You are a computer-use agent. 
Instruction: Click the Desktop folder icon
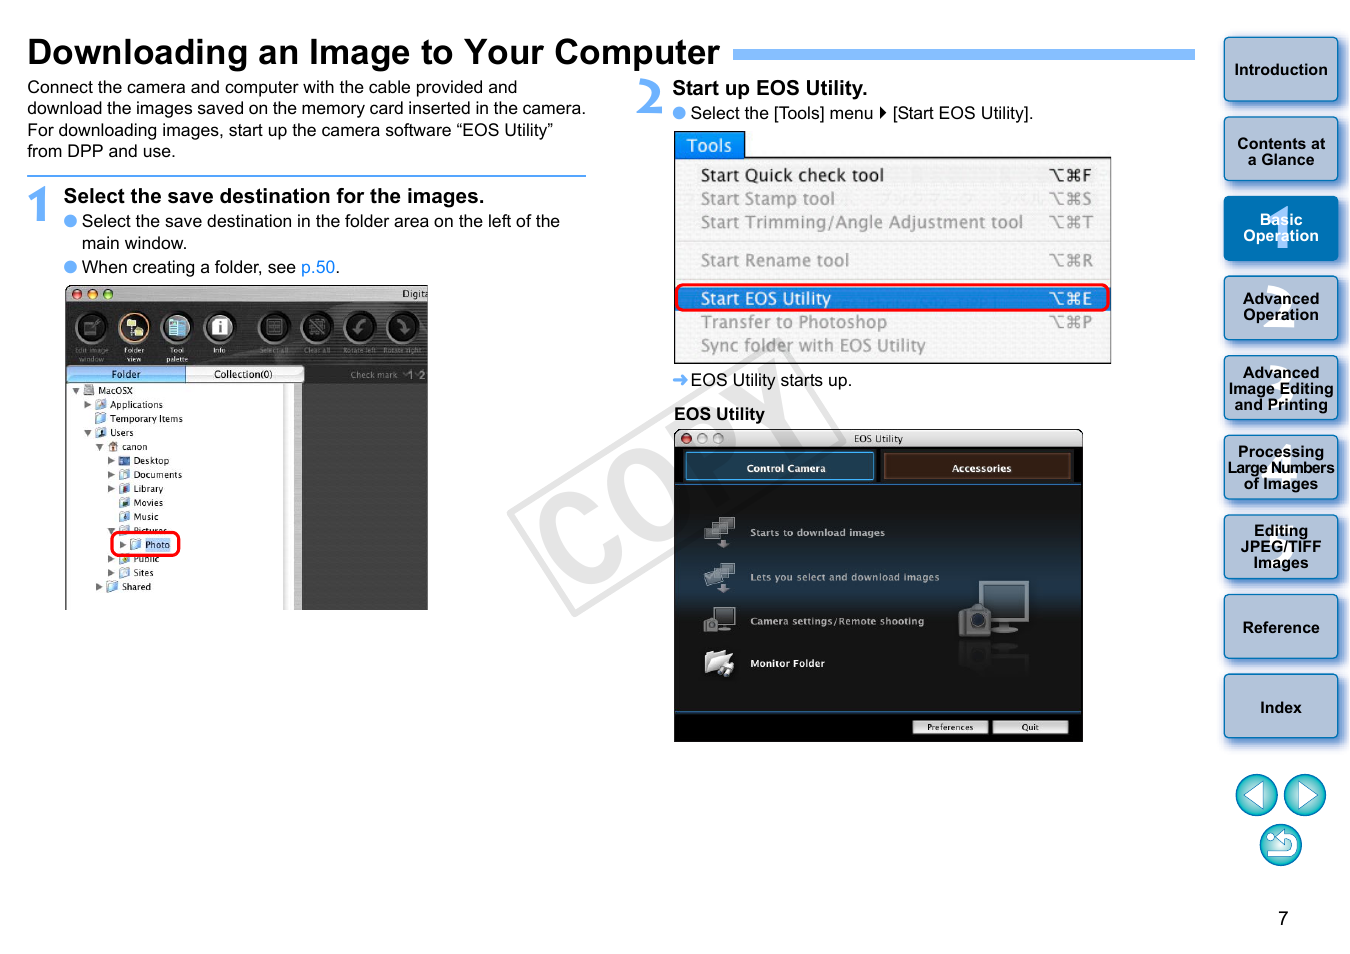[125, 461]
